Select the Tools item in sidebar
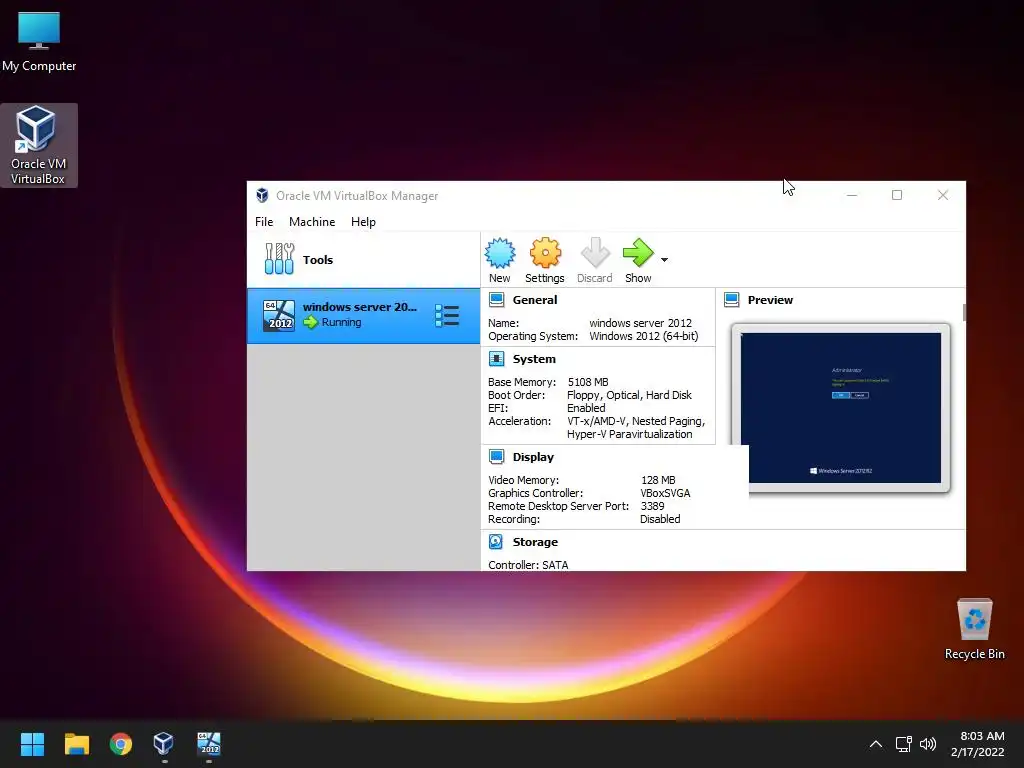 (363, 259)
